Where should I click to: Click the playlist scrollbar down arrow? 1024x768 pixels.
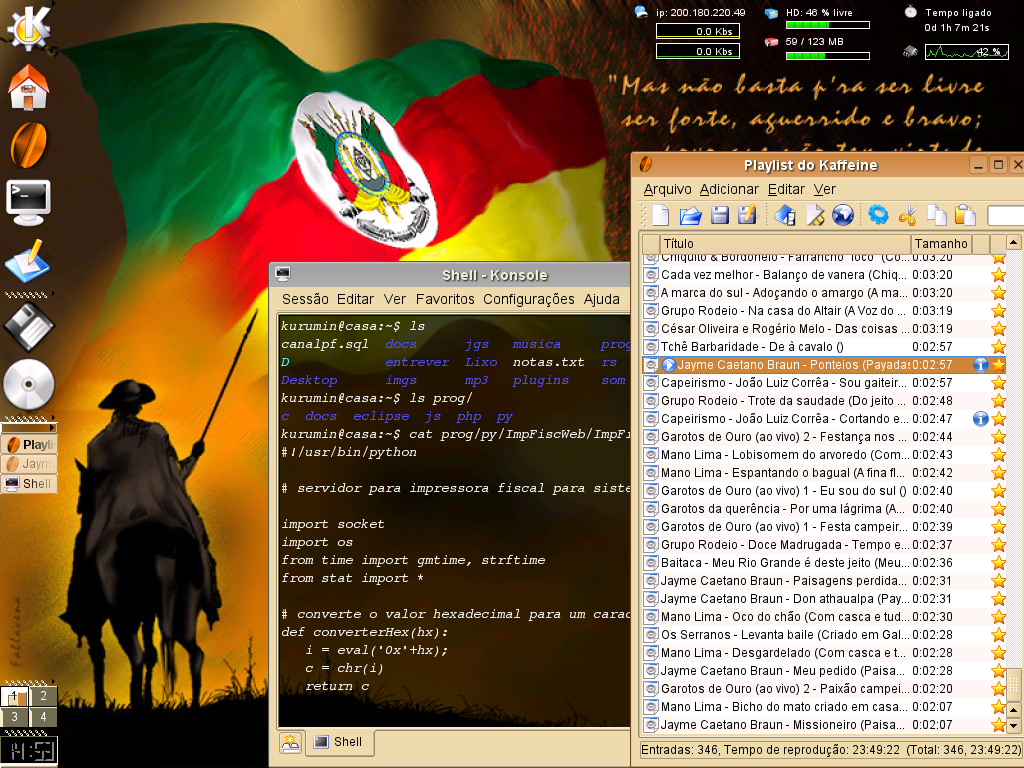[1013, 726]
